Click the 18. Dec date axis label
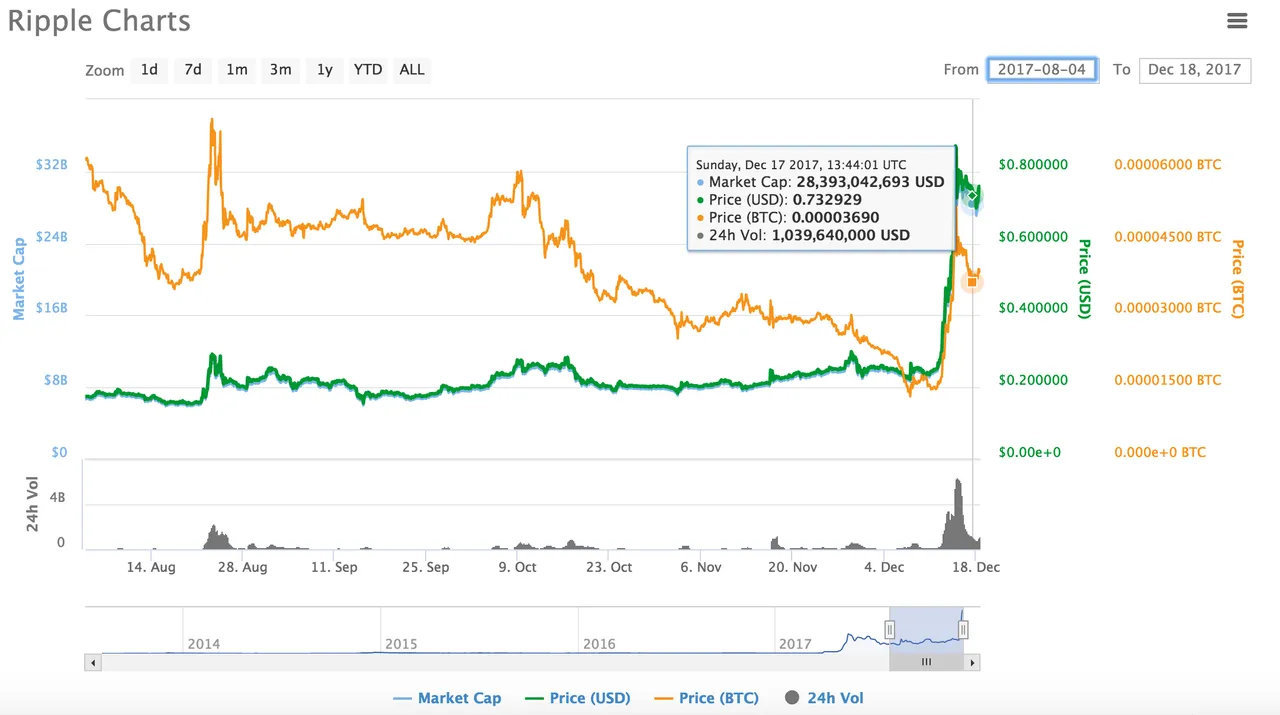1280x715 pixels. click(974, 567)
